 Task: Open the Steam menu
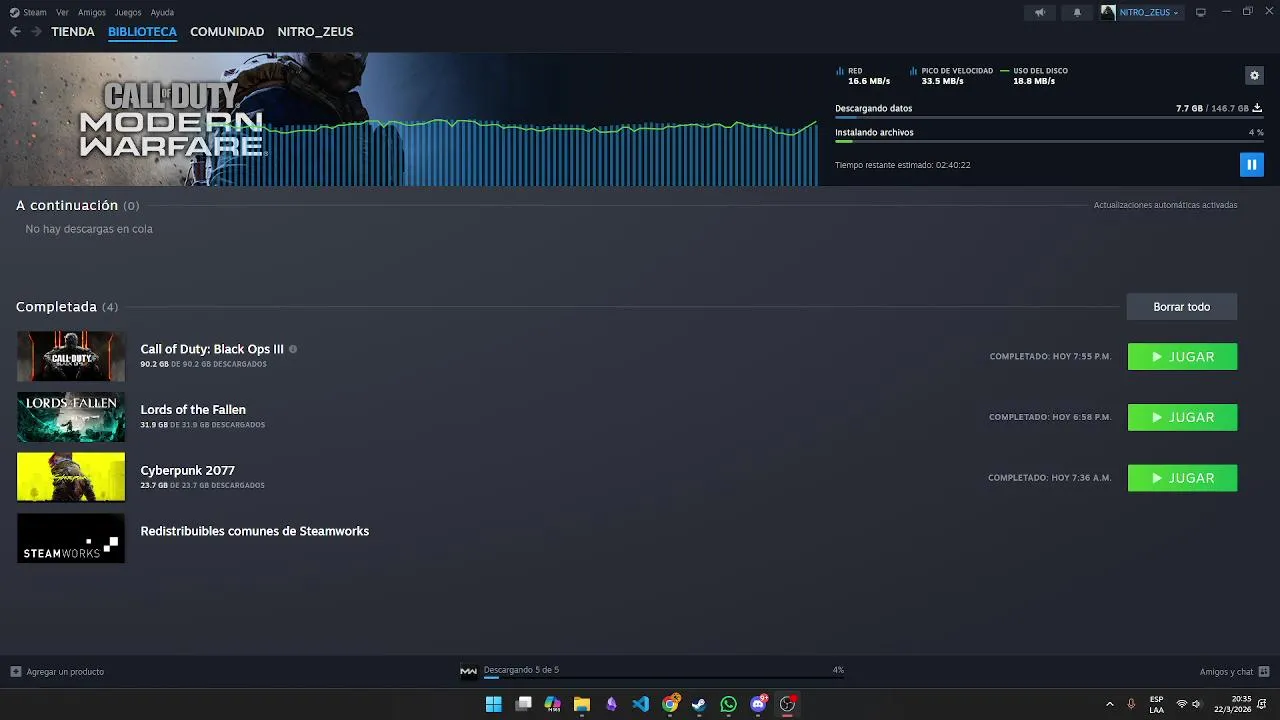coord(28,12)
